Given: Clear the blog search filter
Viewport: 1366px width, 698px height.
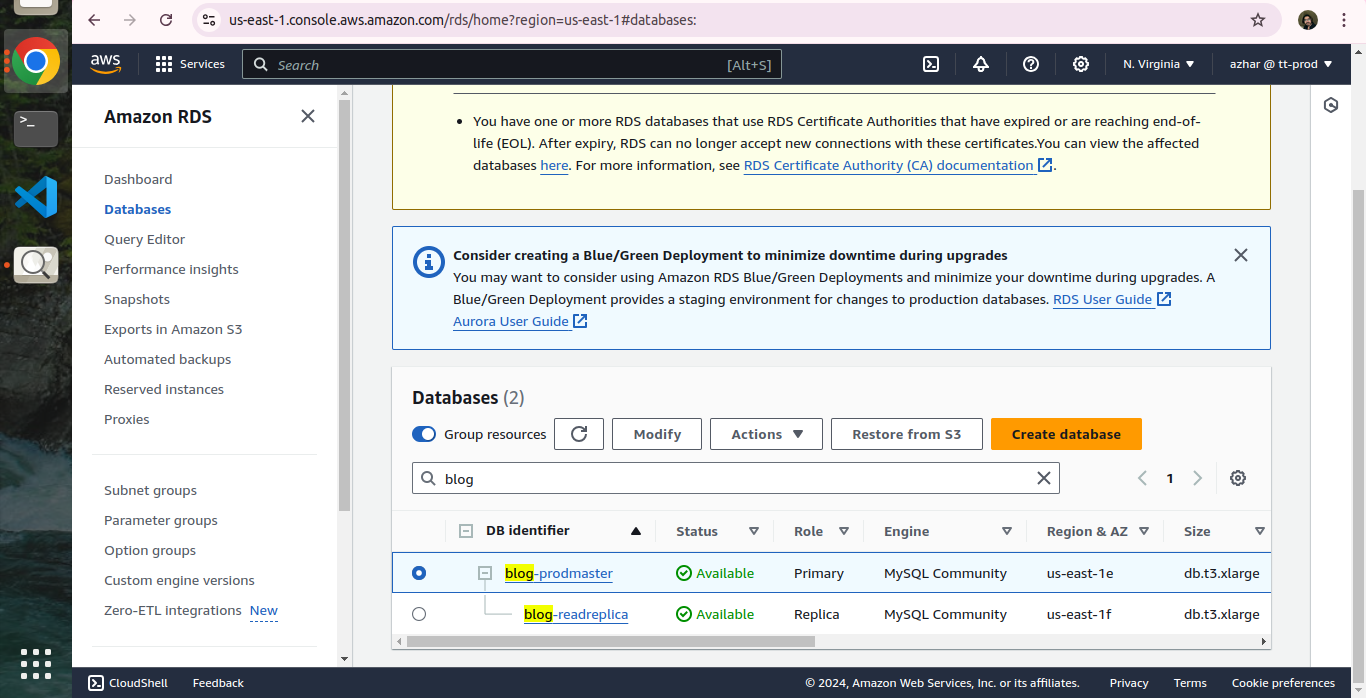Looking at the screenshot, I should click(1044, 478).
